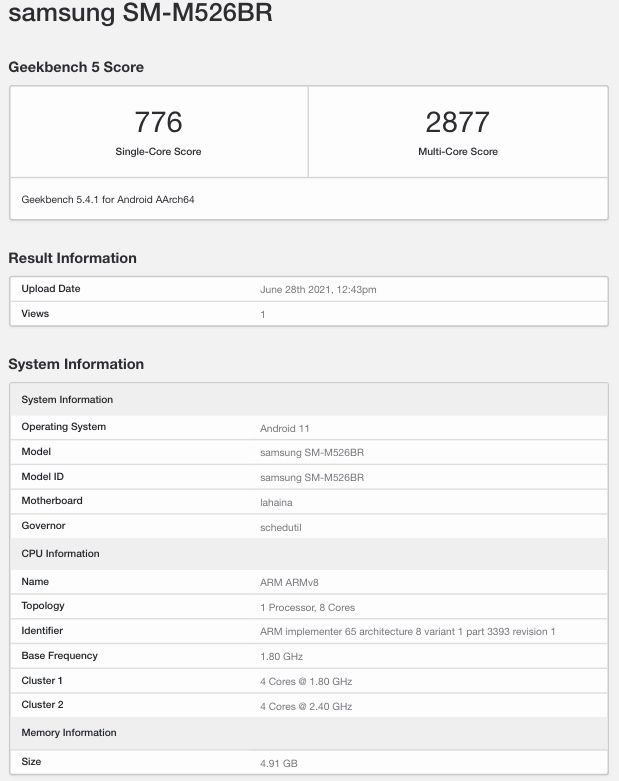Select the 4.91 GB memory size value
Image resolution: width=619 pixels, height=781 pixels.
[279, 763]
